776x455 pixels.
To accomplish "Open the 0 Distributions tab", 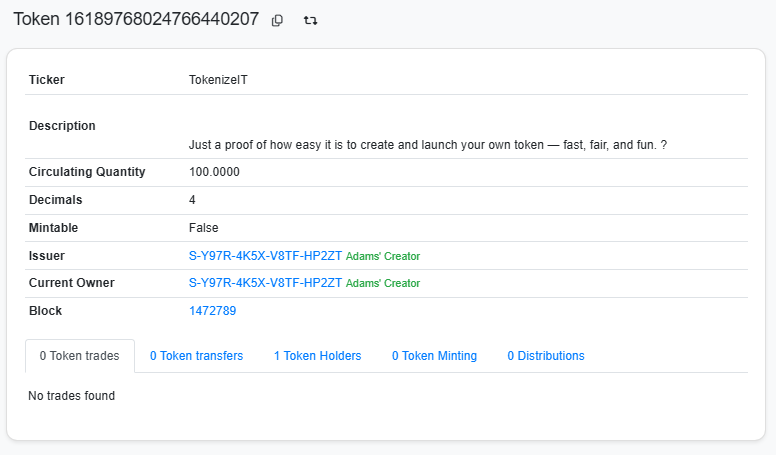I will [x=546, y=356].
